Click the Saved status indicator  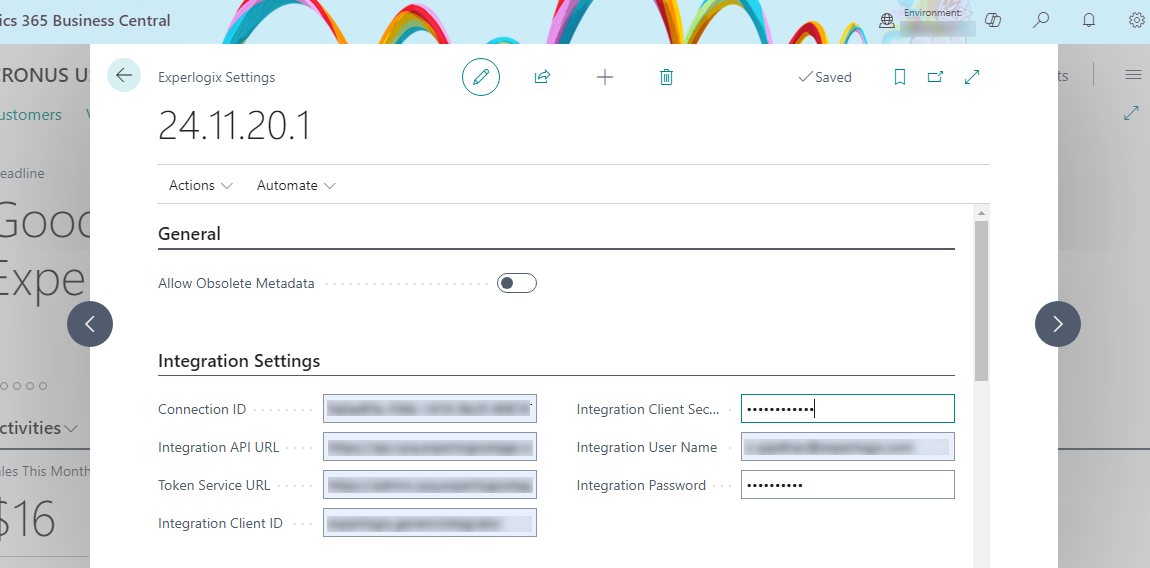(x=825, y=77)
